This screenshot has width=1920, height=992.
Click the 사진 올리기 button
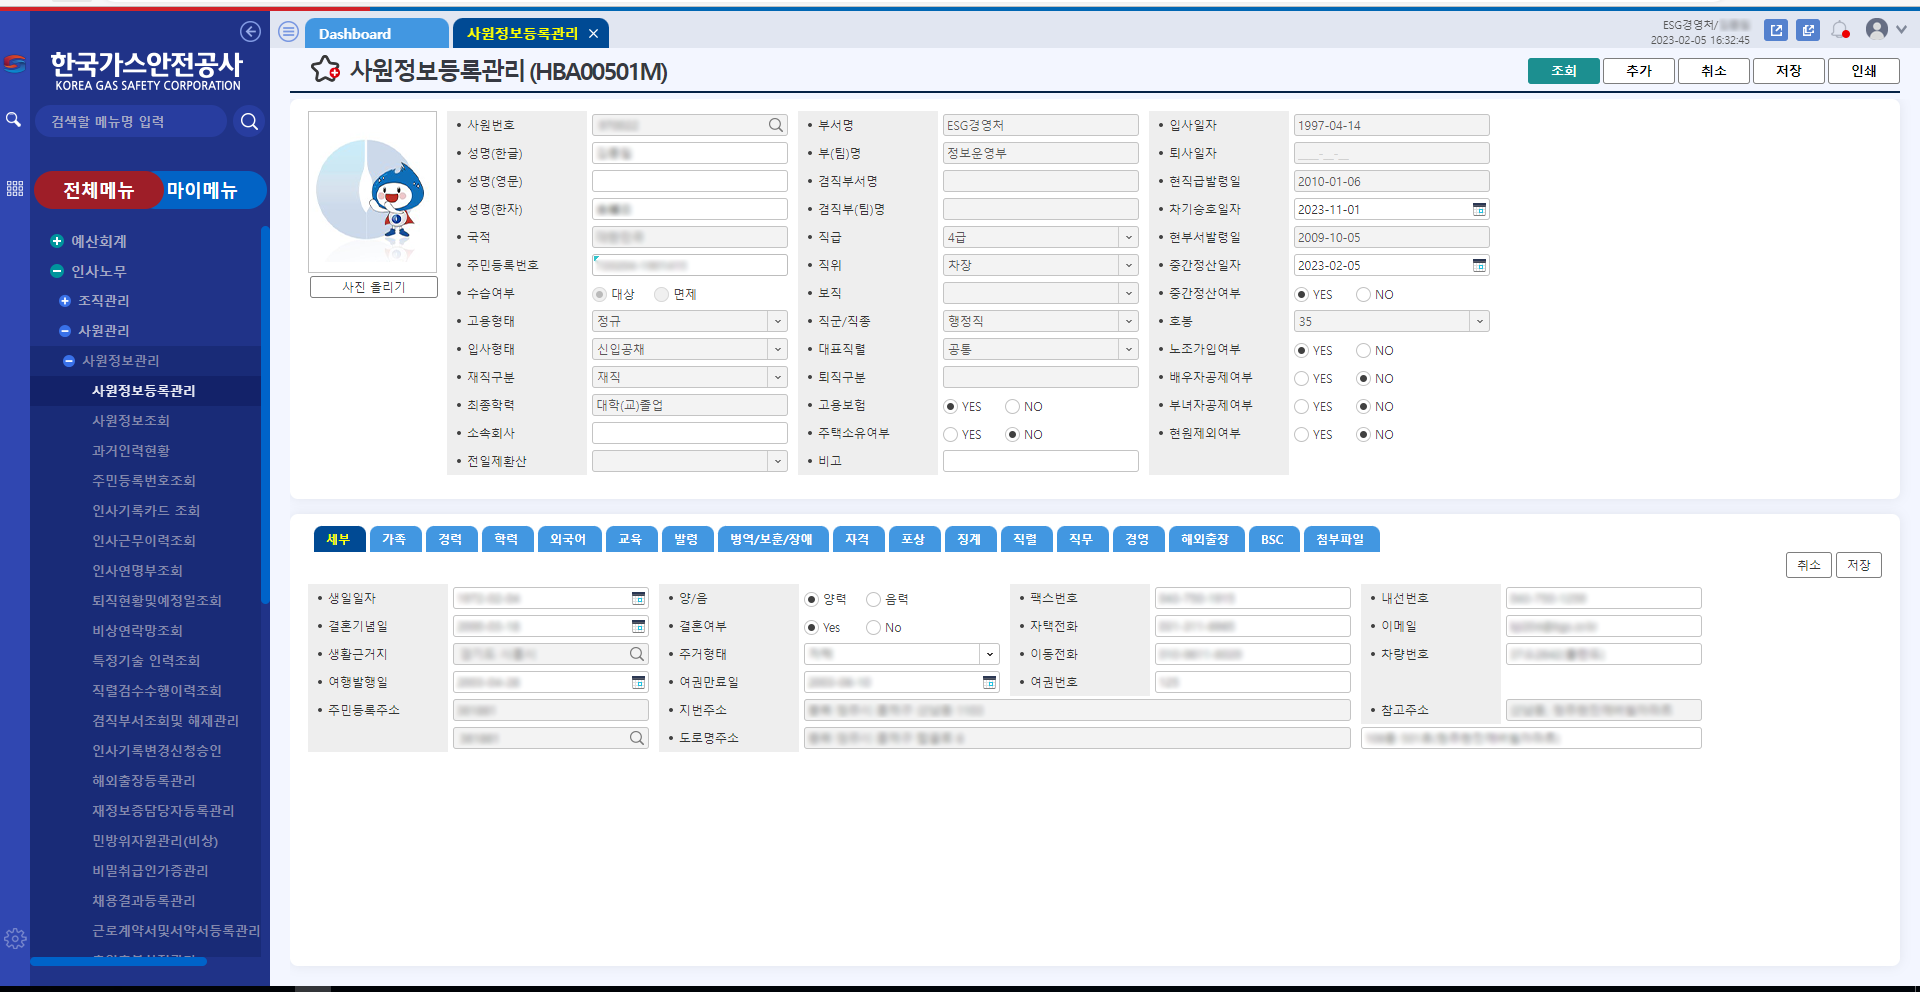[373, 287]
